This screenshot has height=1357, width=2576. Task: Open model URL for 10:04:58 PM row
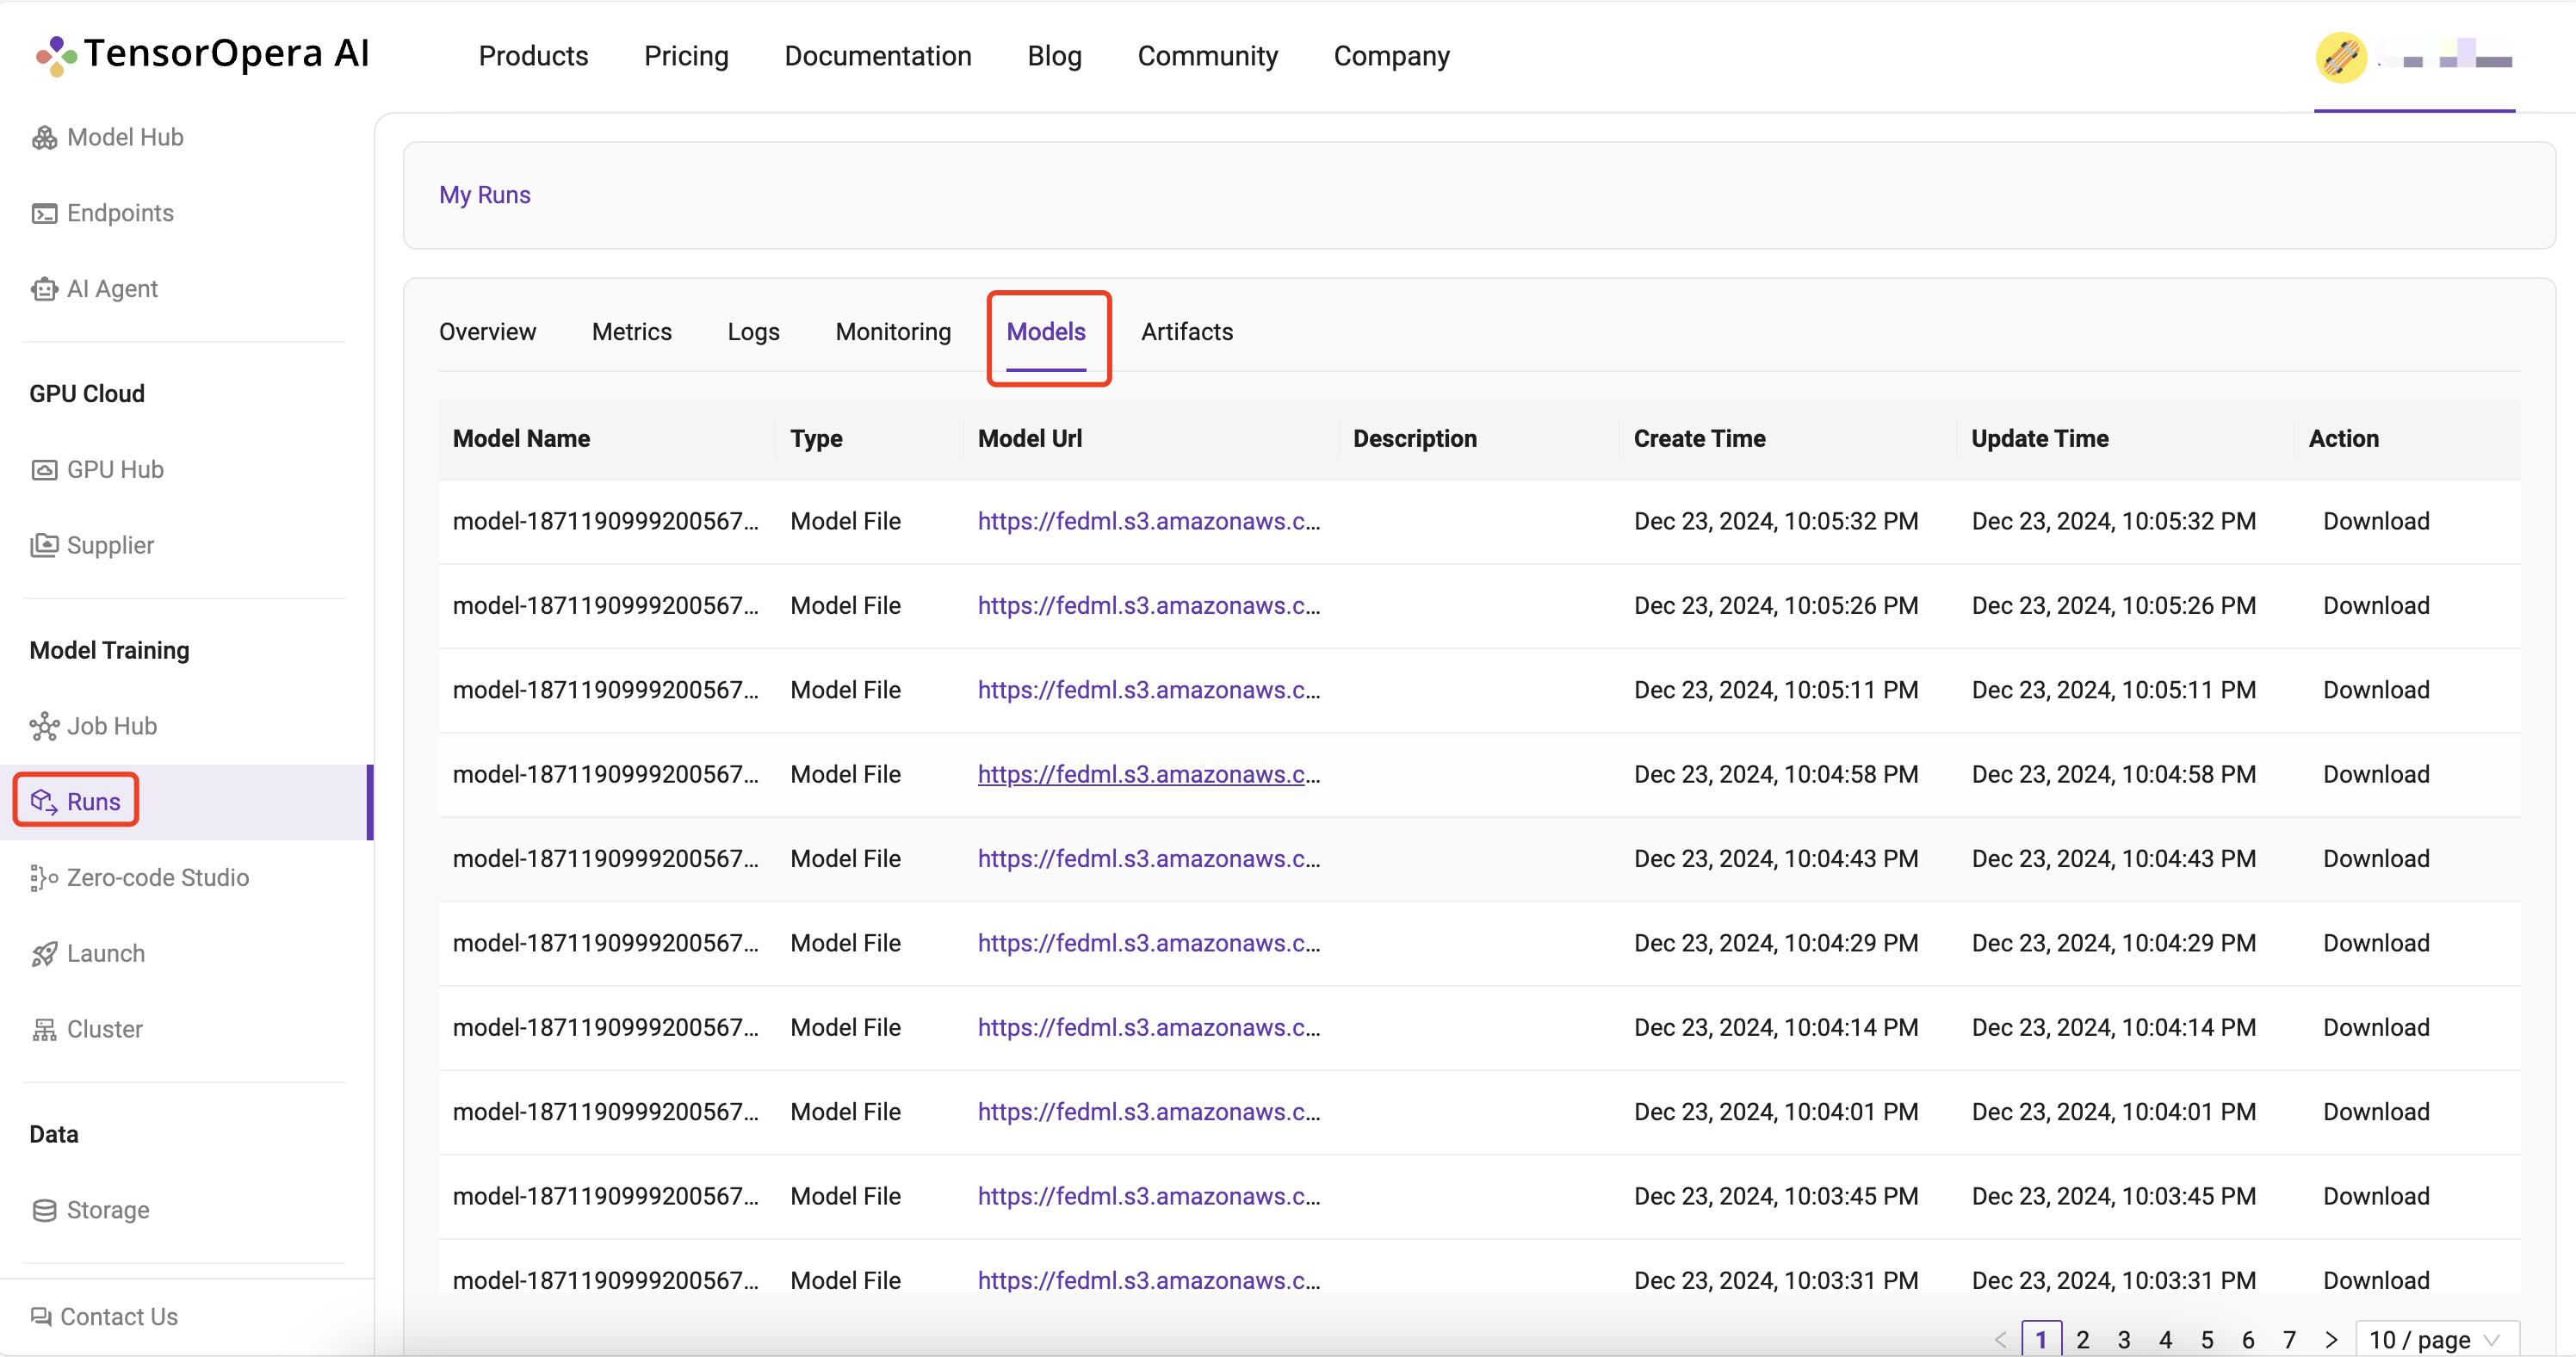pyautogui.click(x=1149, y=775)
